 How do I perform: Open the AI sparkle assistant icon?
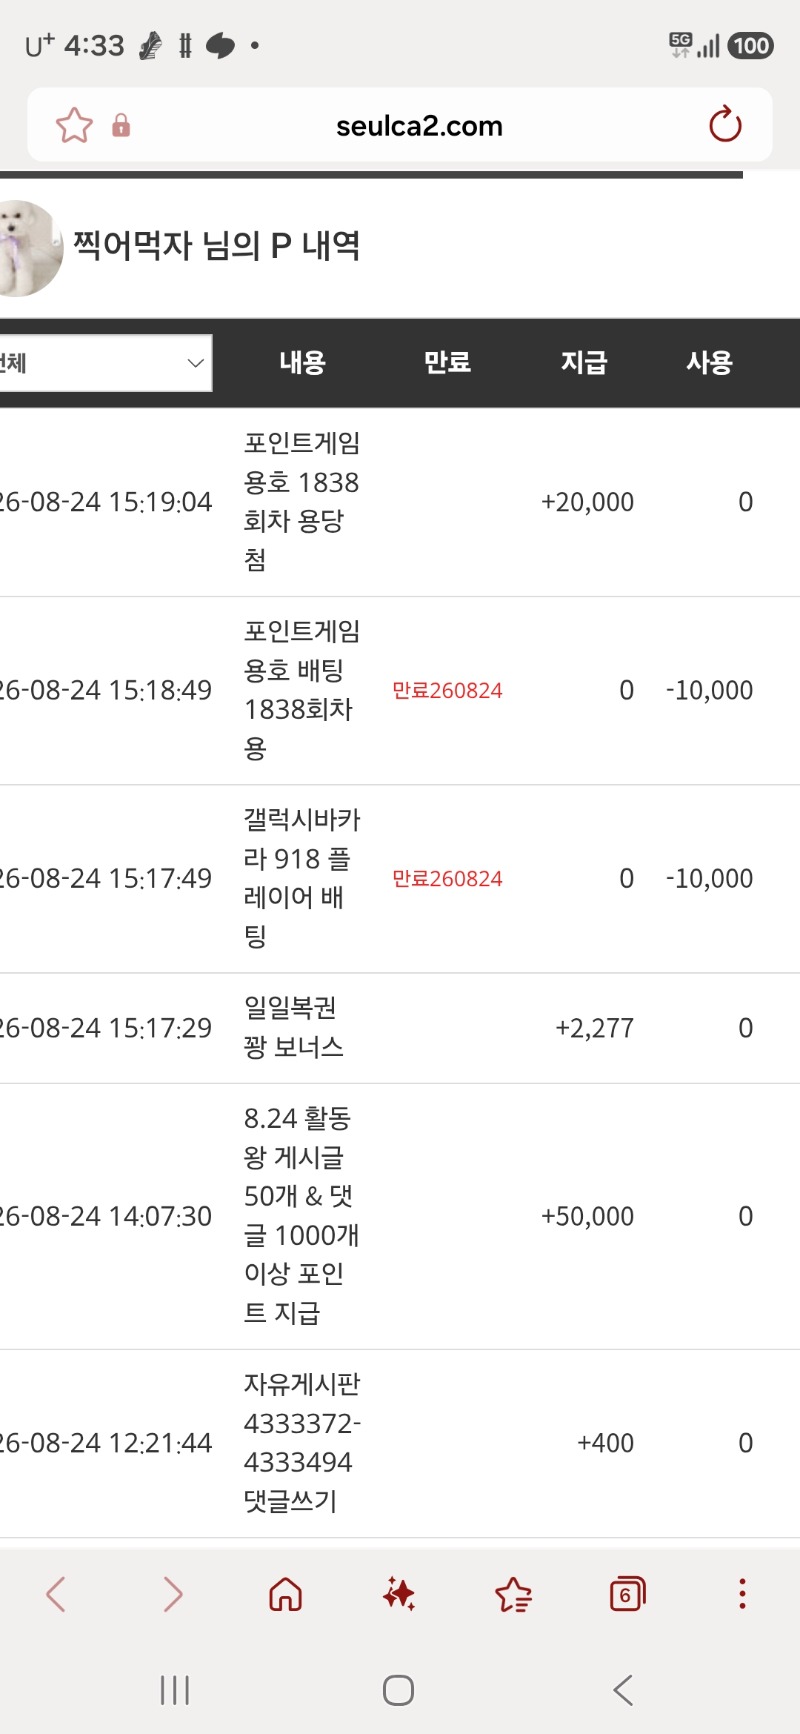[x=399, y=1594]
